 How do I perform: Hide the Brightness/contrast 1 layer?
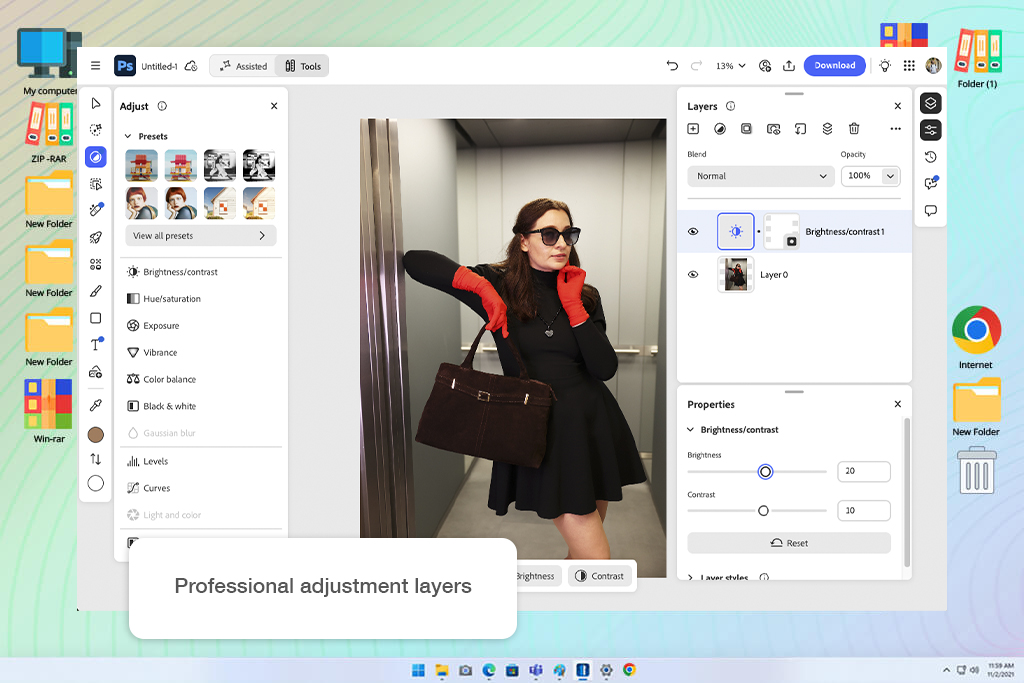pyautogui.click(x=694, y=231)
